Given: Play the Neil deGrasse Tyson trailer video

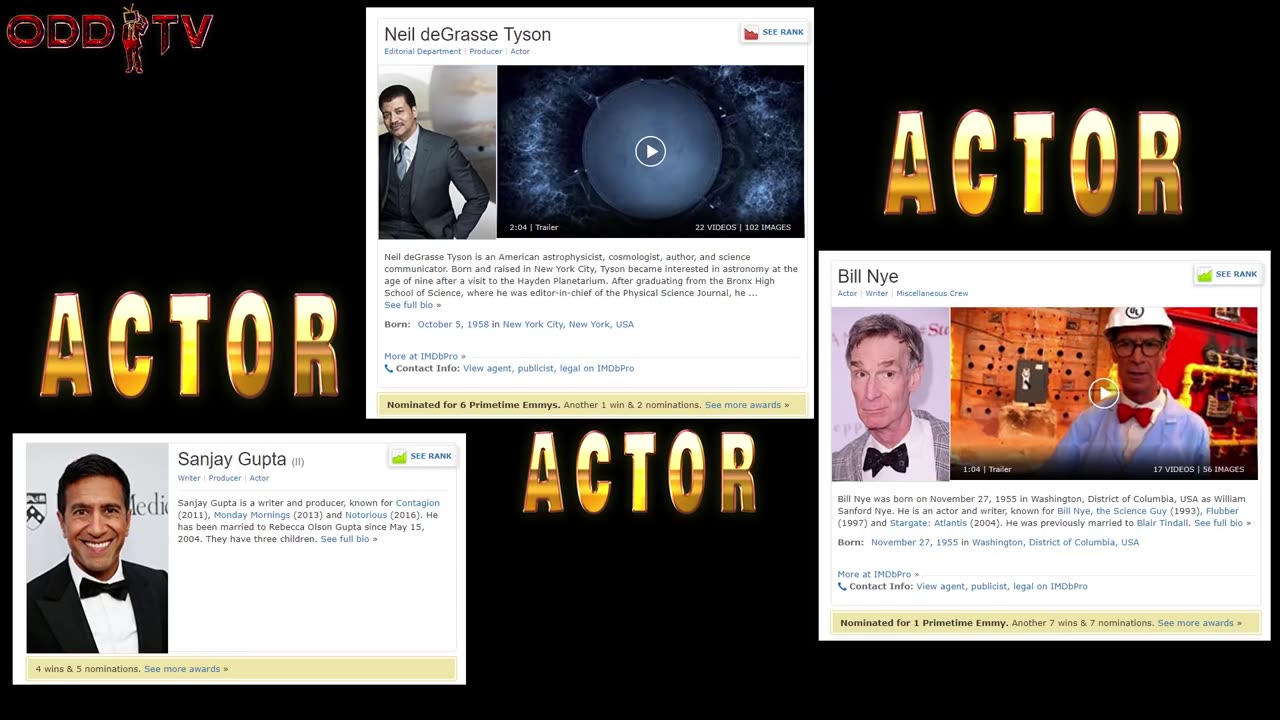Looking at the screenshot, I should (650, 151).
